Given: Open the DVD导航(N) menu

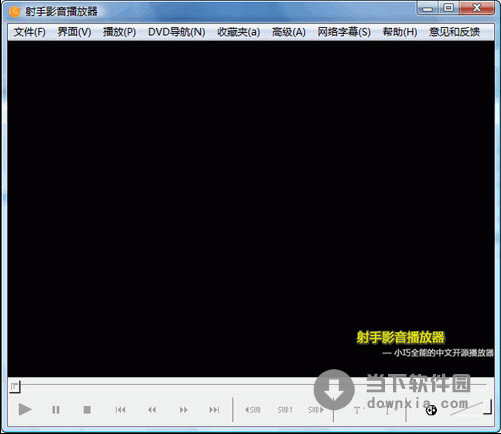Looking at the screenshot, I should (x=177, y=32).
